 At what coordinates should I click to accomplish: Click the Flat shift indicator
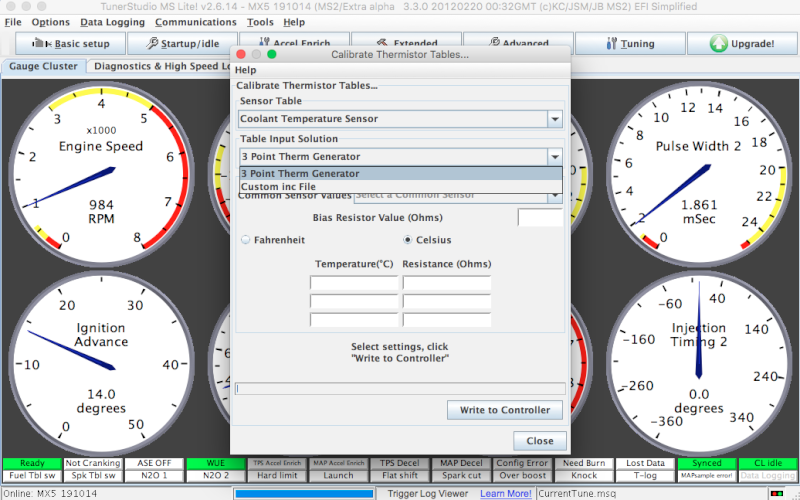click(399, 476)
